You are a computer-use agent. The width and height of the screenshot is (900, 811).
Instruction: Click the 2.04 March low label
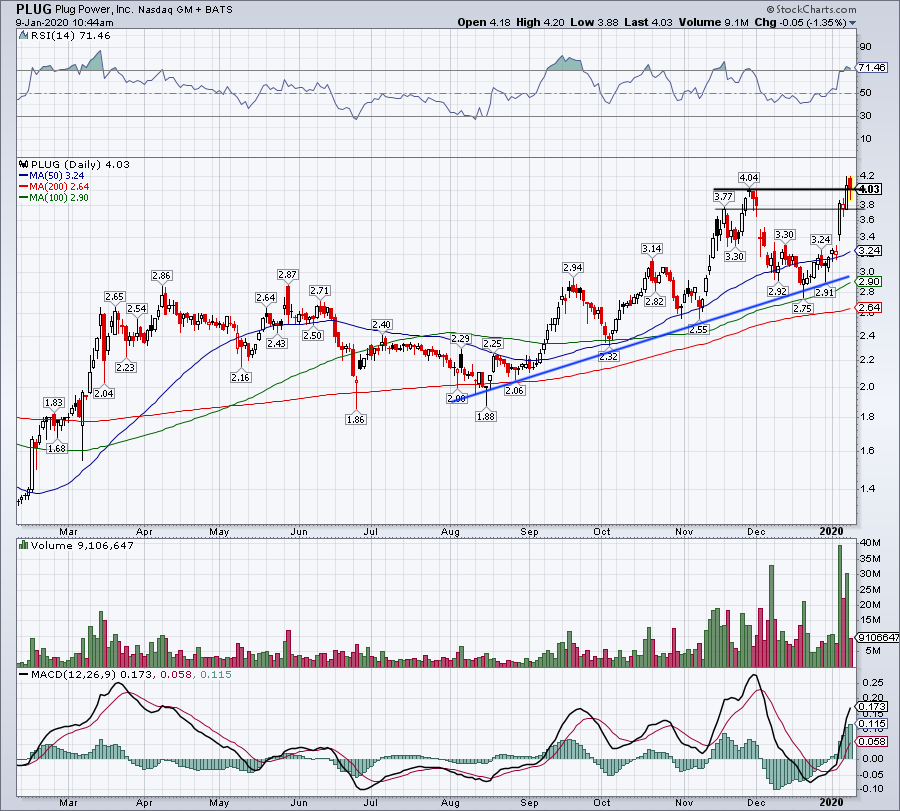[x=104, y=393]
